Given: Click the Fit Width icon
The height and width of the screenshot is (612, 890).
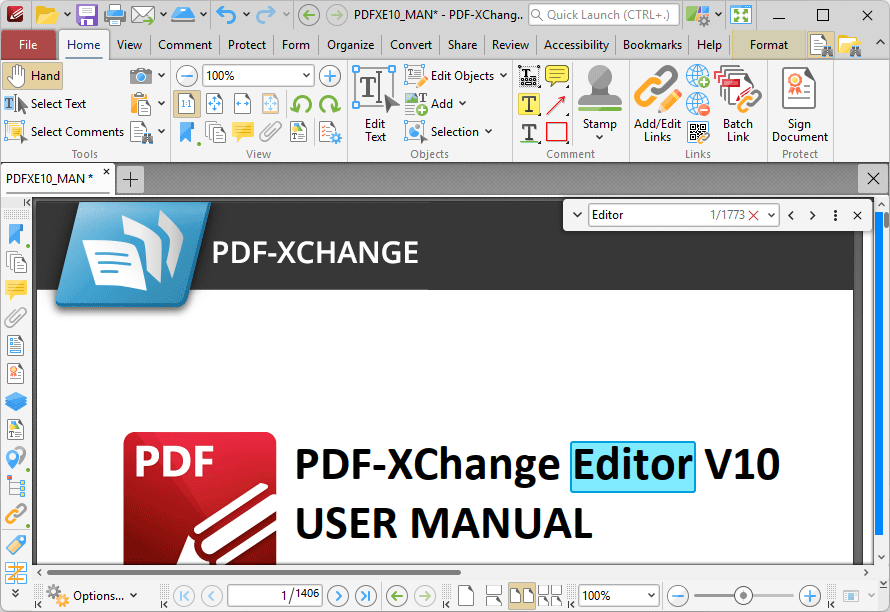Looking at the screenshot, I should click(242, 104).
